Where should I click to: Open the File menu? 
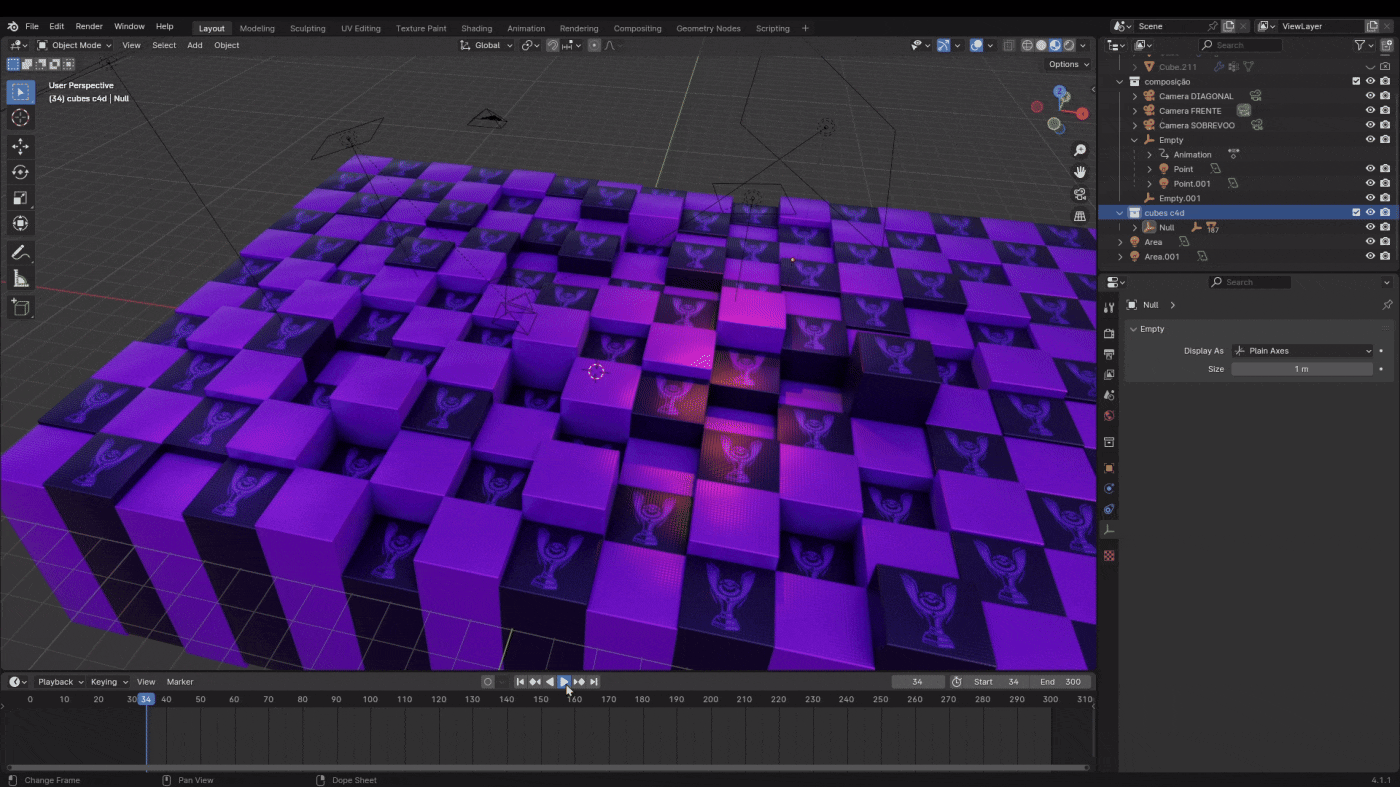32,26
